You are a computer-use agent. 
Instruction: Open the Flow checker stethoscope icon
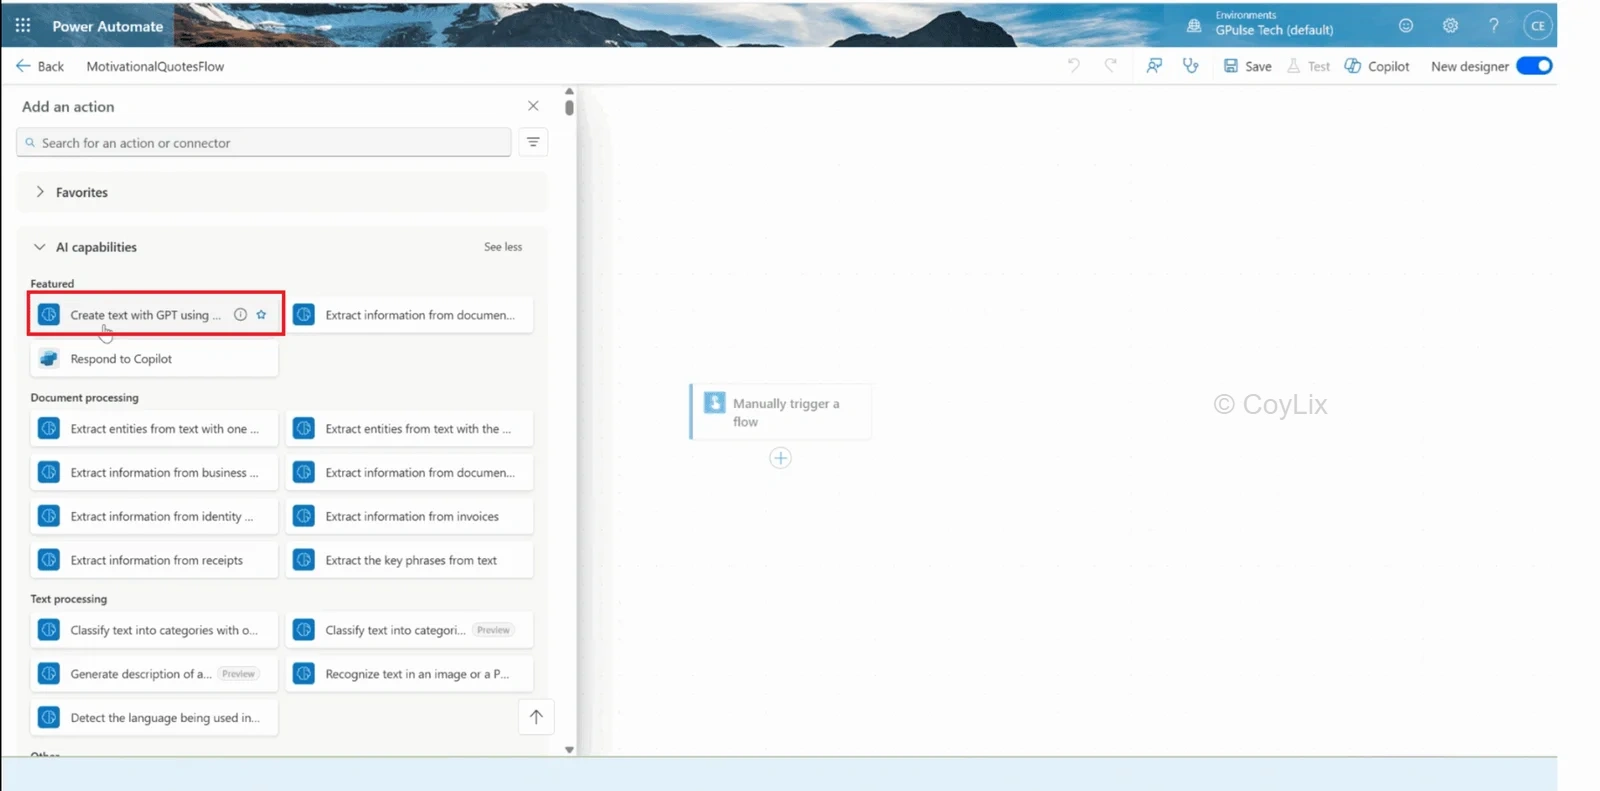tap(1190, 66)
